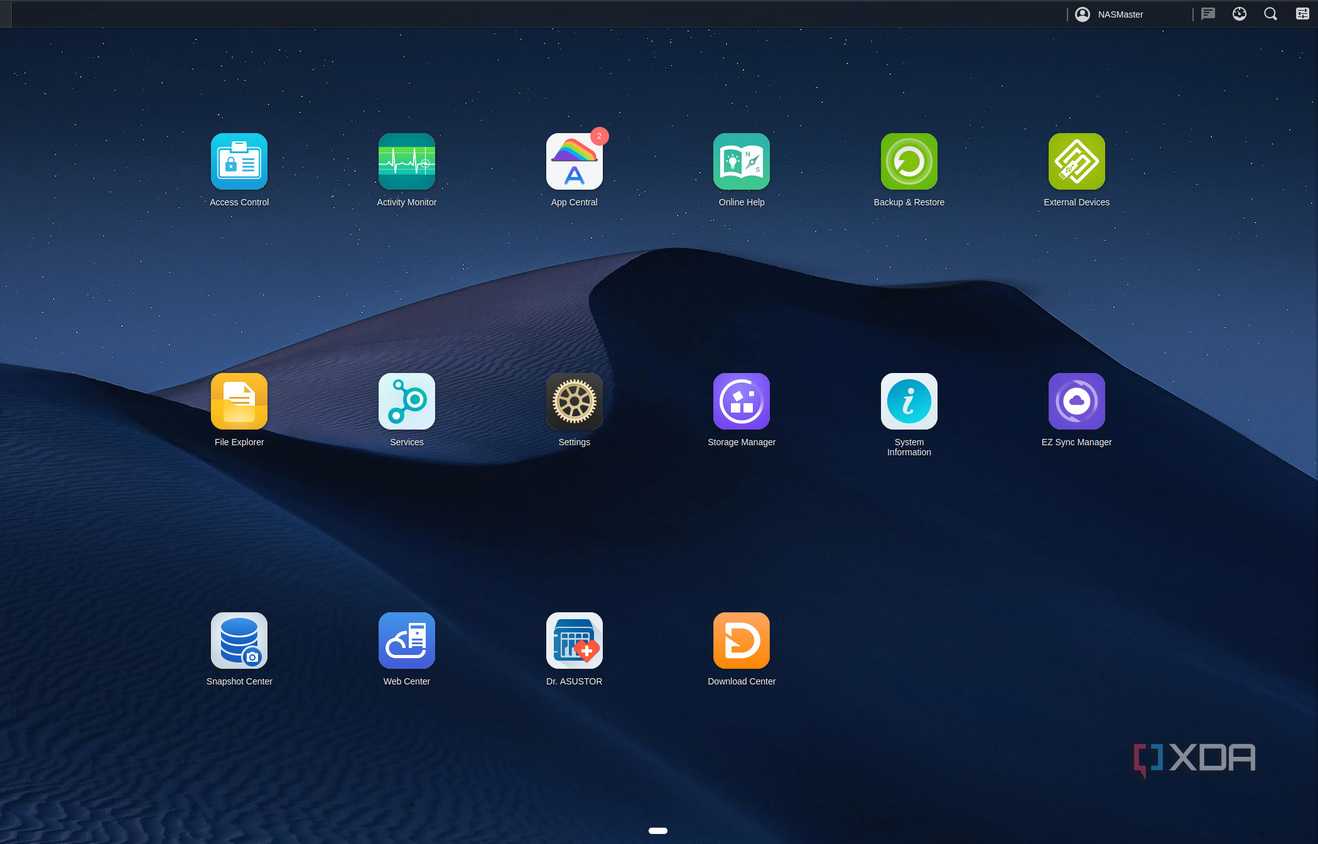Open the Settings gear app
Screen dimensions: 1318x844
tap(574, 401)
